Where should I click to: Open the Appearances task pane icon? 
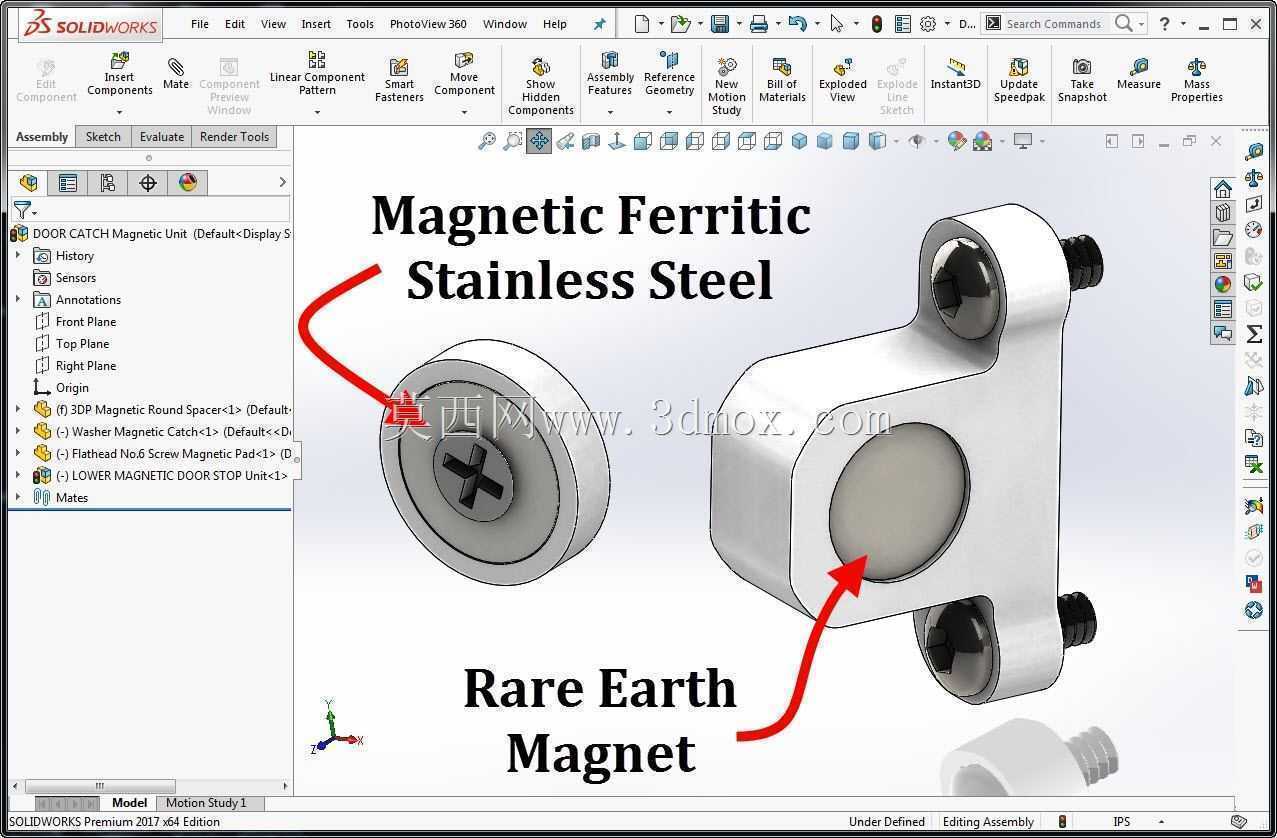tap(1223, 285)
